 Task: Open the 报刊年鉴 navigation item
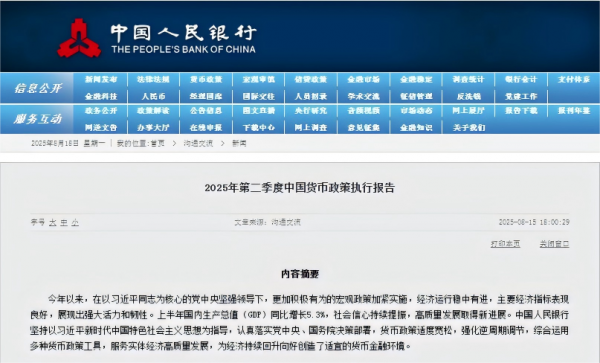click(x=574, y=111)
